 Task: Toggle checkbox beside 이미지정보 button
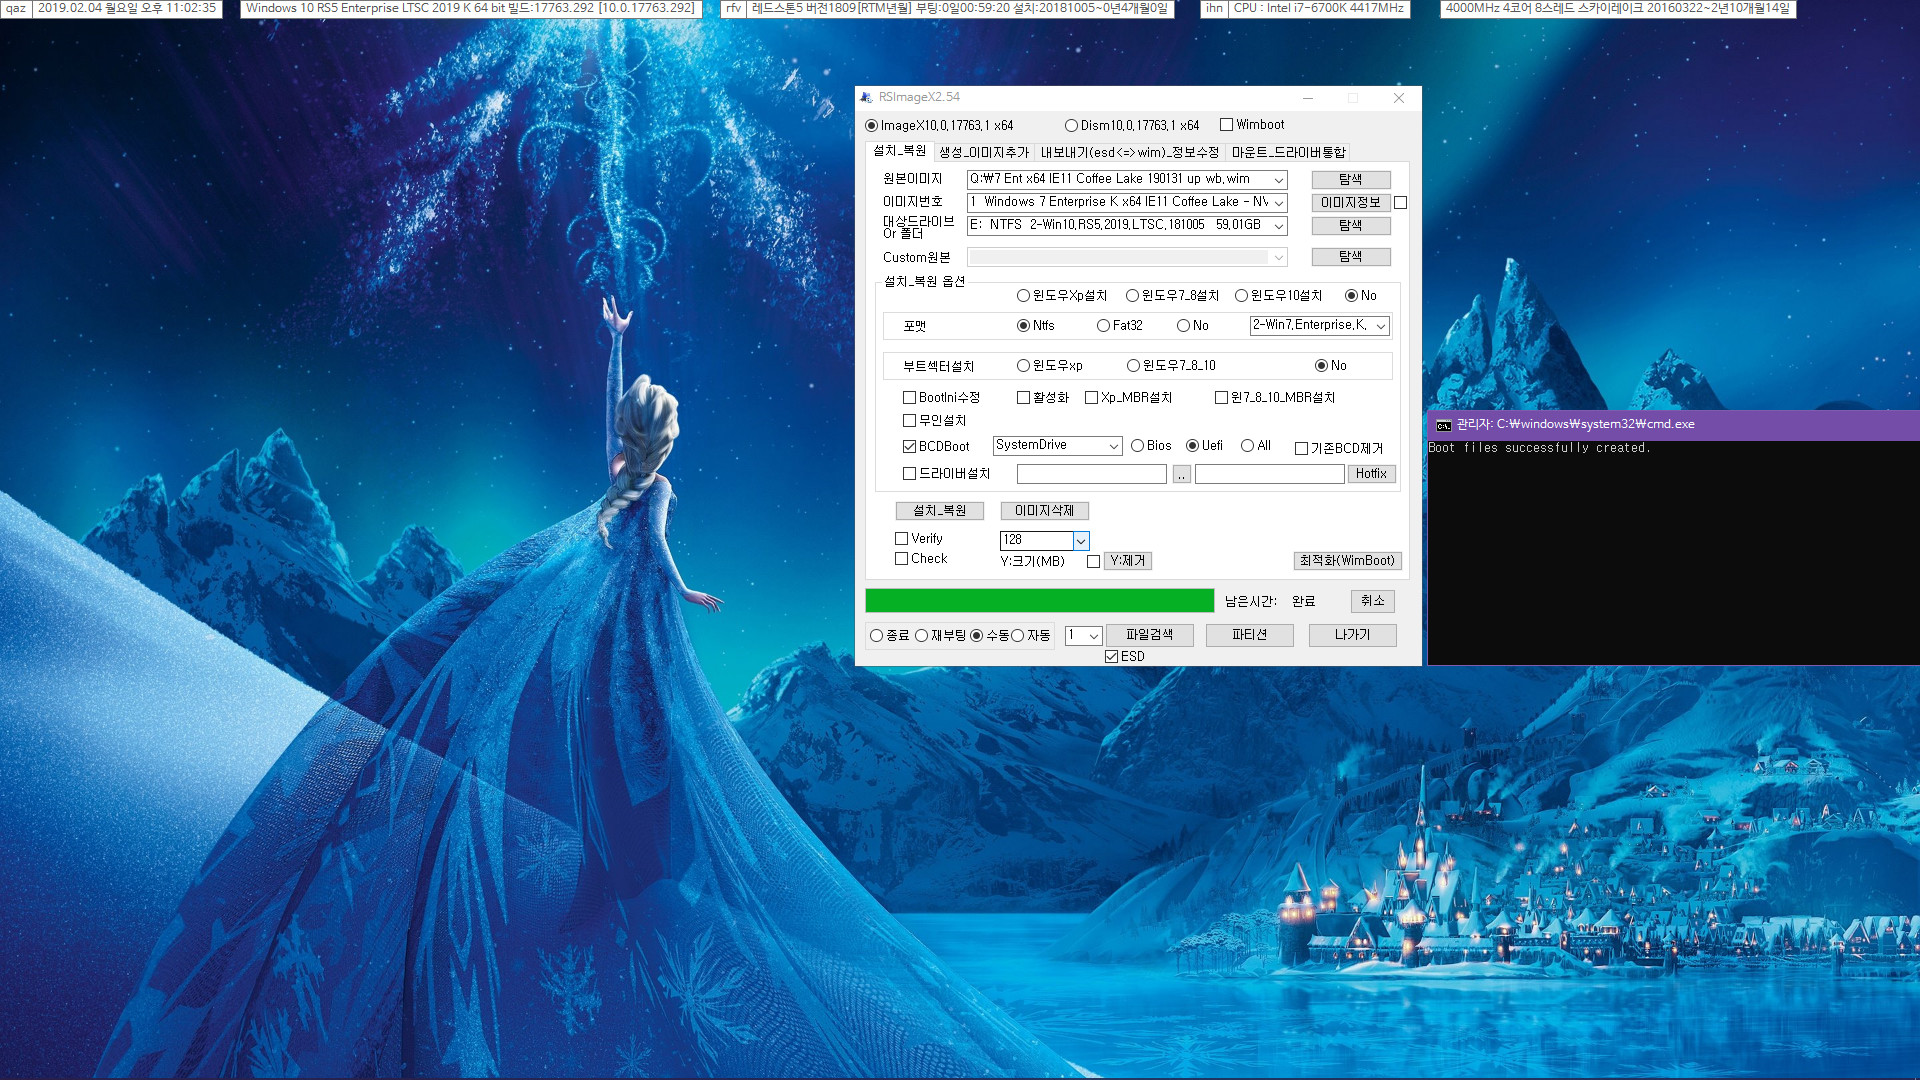[1401, 203]
